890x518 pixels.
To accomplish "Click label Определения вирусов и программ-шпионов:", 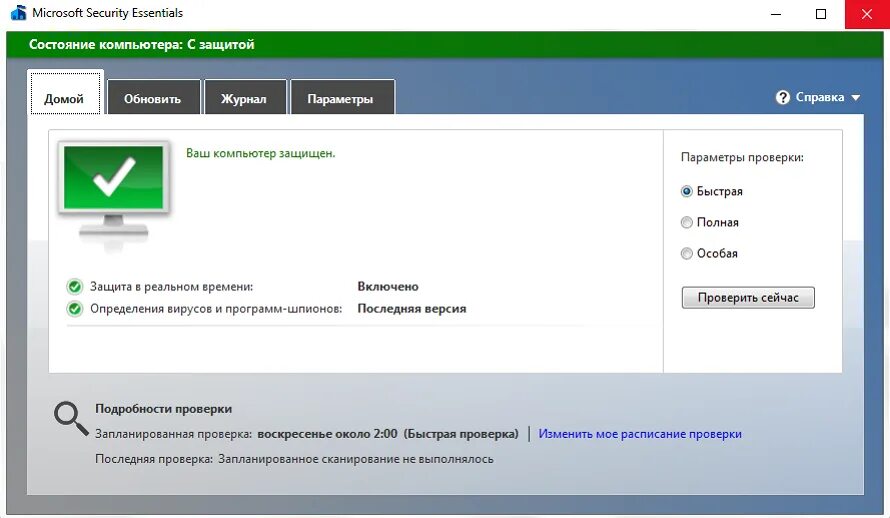I will pyautogui.click(x=216, y=309).
